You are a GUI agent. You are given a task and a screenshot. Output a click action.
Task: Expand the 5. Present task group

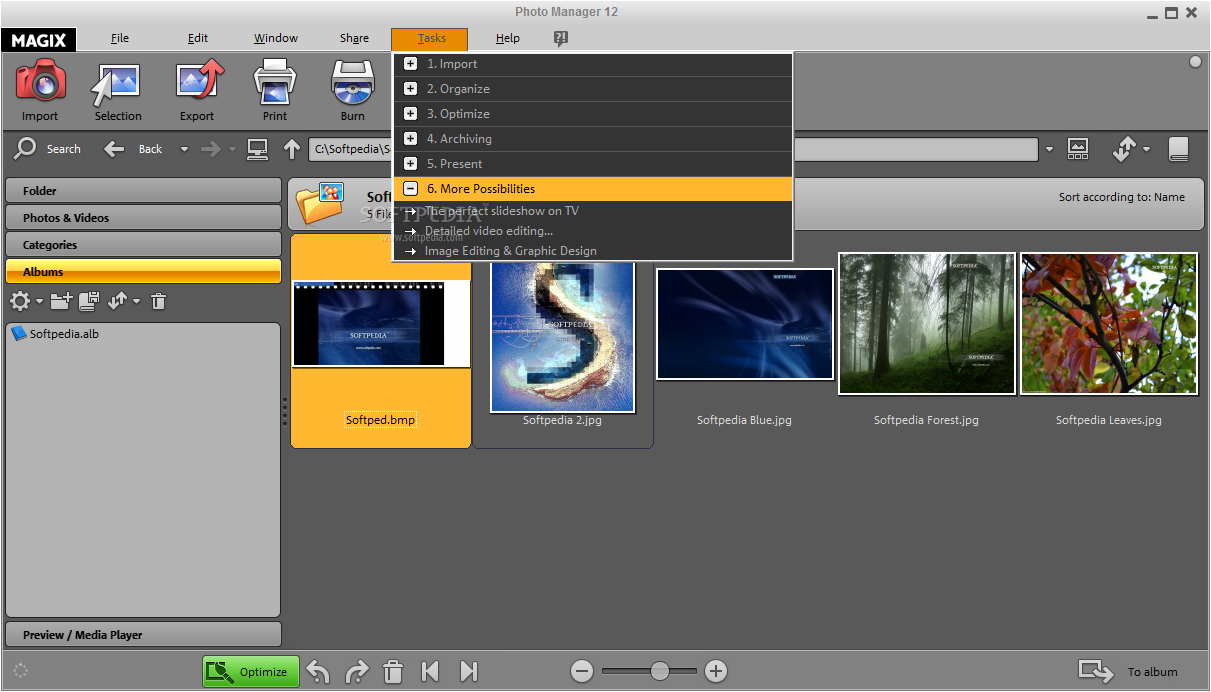[410, 164]
